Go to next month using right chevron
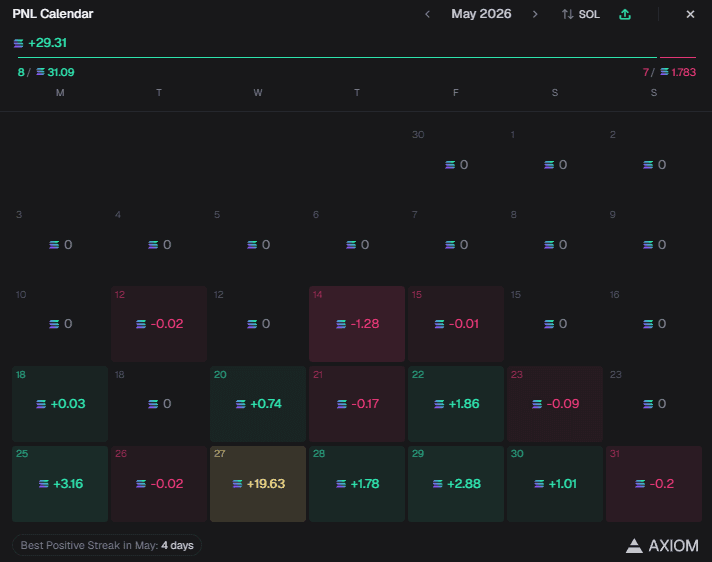This screenshot has height=562, width=712. (535, 15)
